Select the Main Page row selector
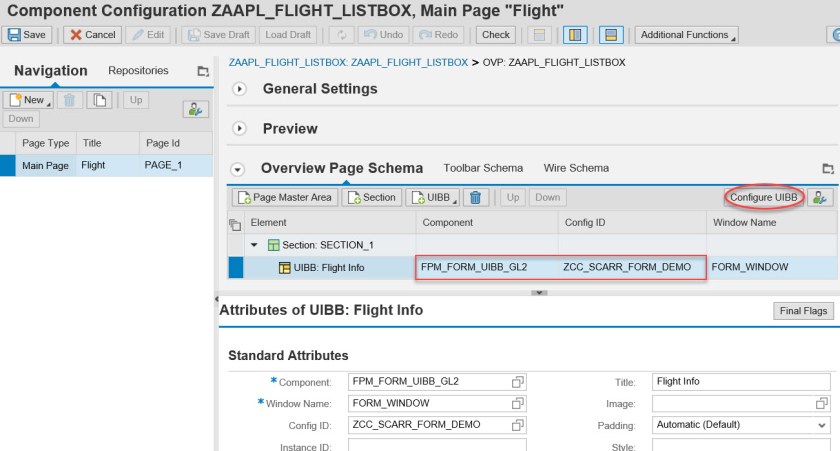Viewport: 840px width, 451px height. pos(8,166)
